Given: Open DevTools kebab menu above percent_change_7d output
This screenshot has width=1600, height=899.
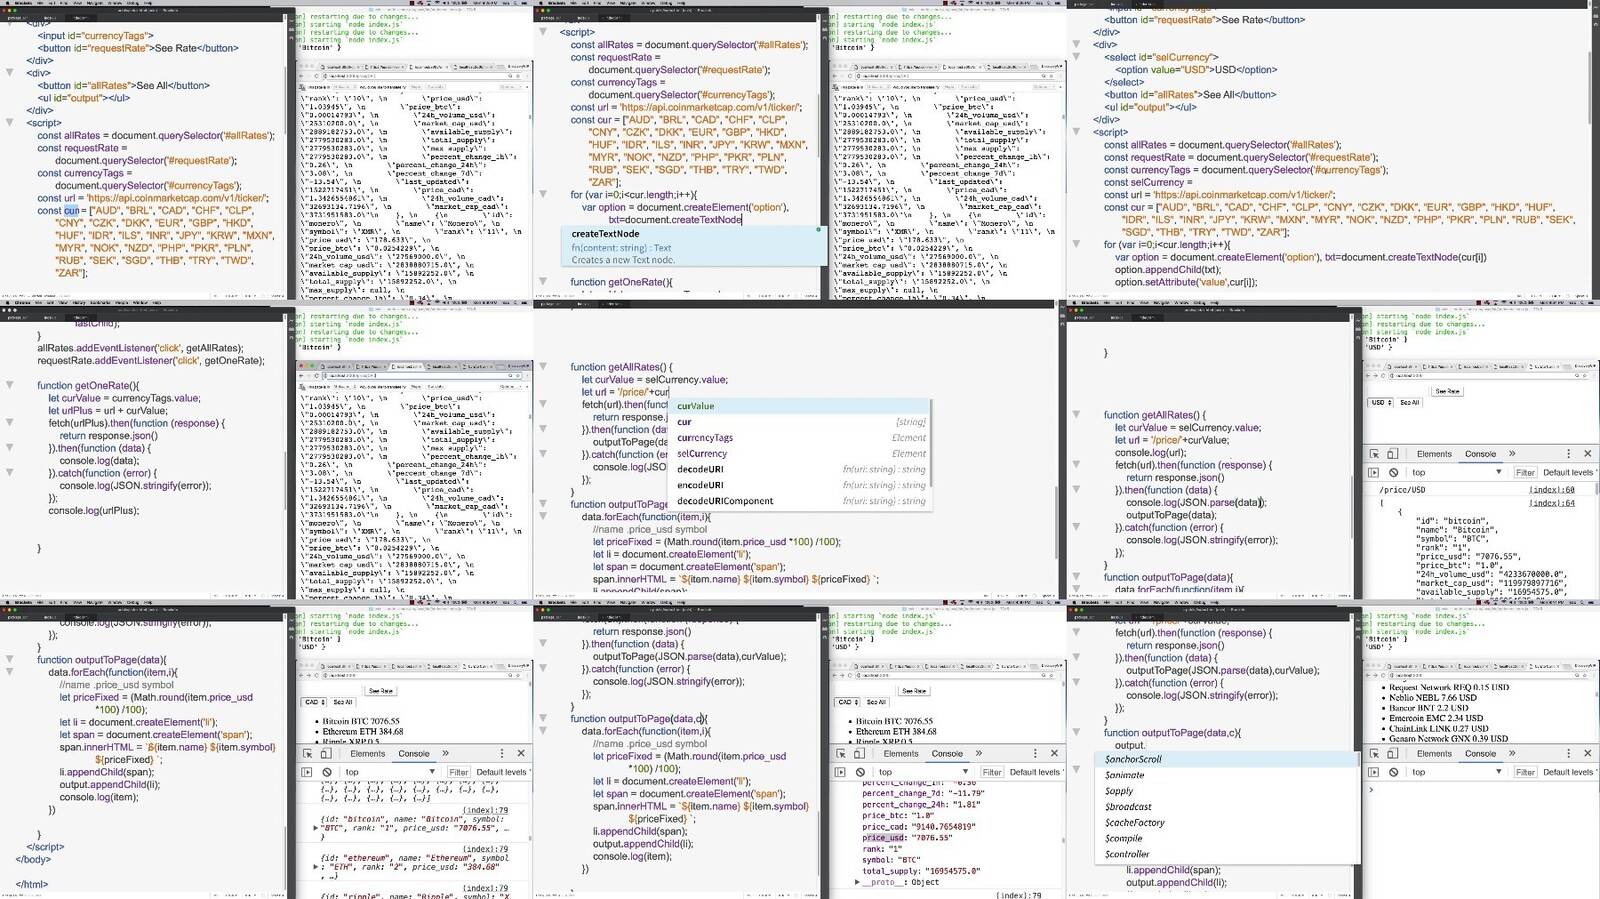Looking at the screenshot, I should (x=1035, y=754).
